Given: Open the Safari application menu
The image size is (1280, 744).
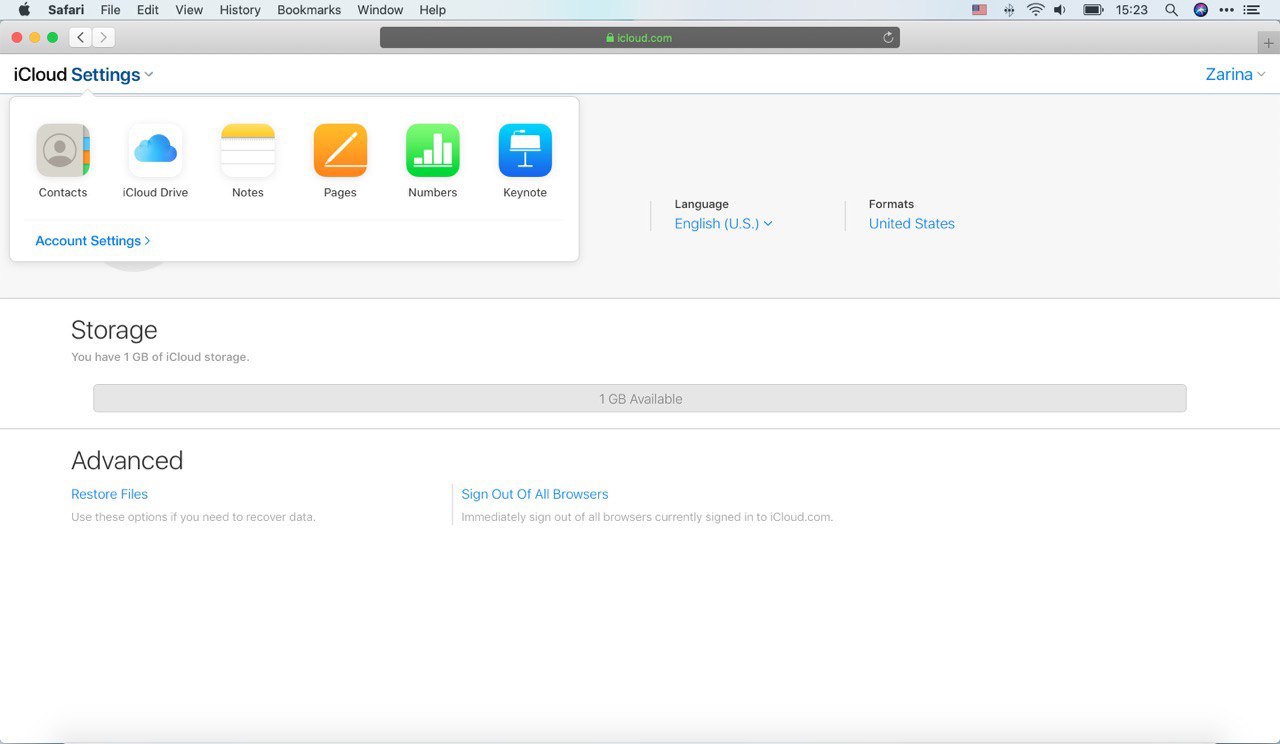Looking at the screenshot, I should (x=66, y=10).
